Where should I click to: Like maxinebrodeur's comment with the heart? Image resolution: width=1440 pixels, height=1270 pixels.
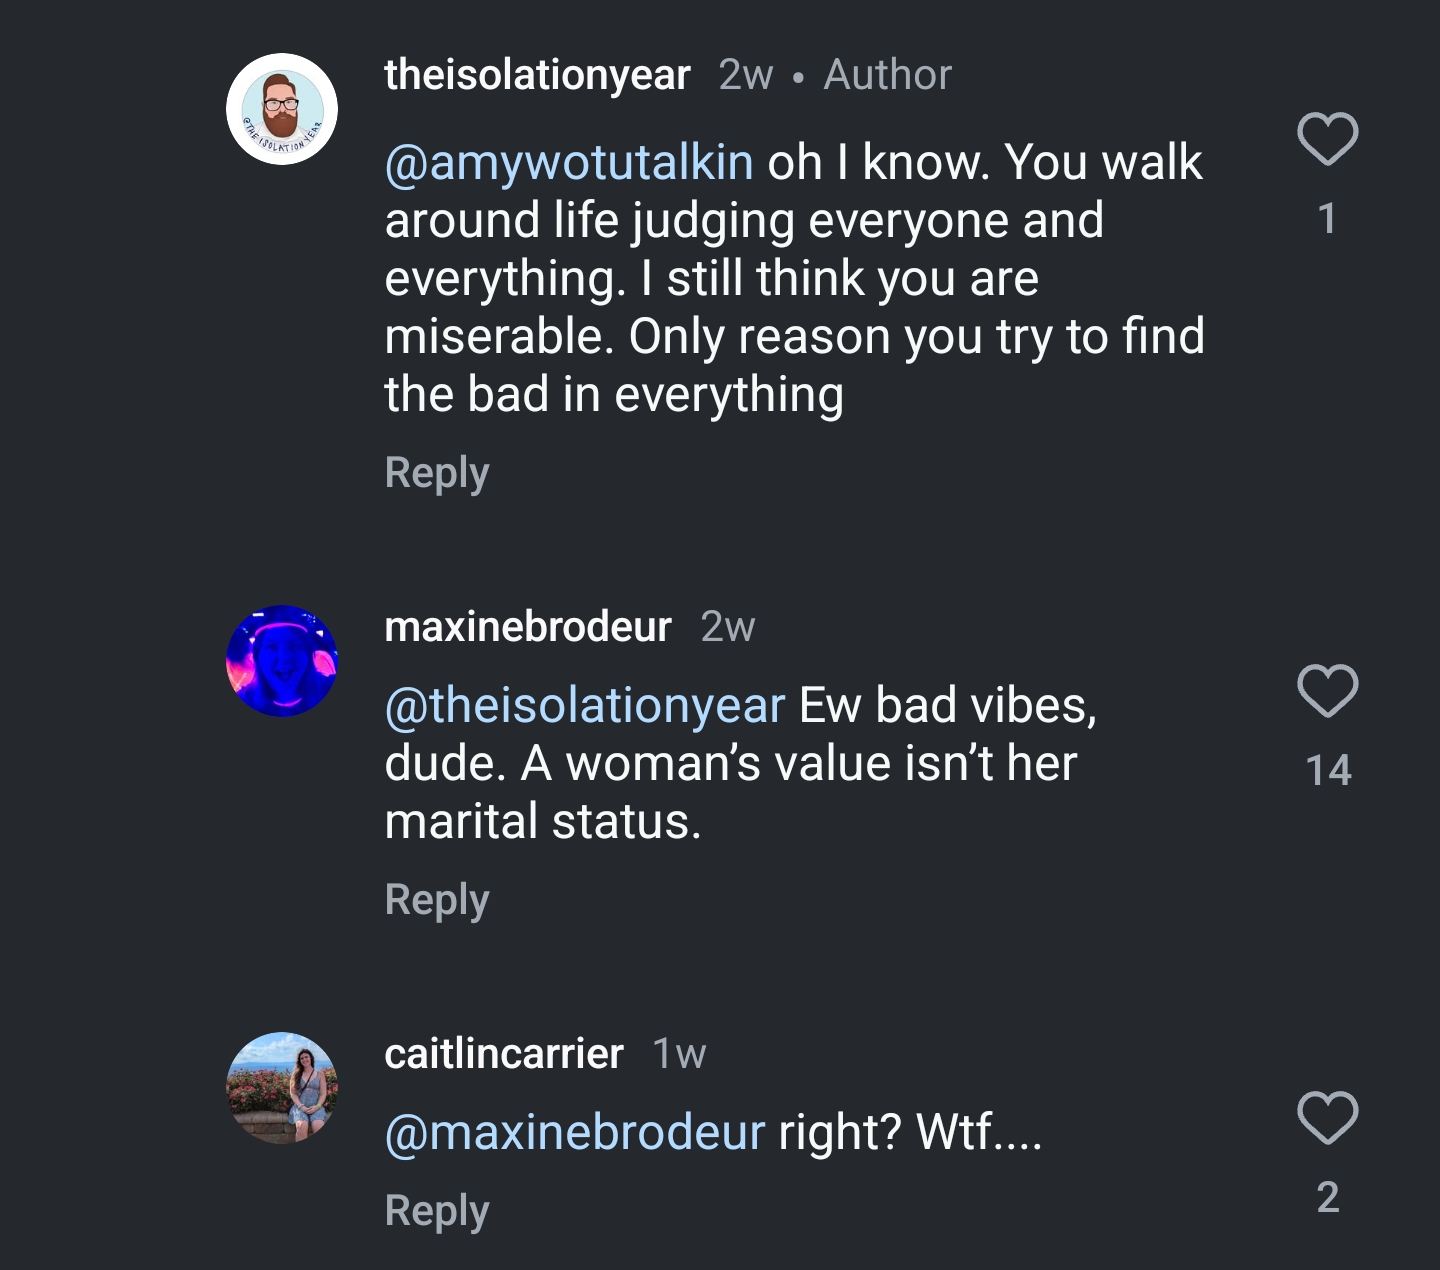[1327, 690]
